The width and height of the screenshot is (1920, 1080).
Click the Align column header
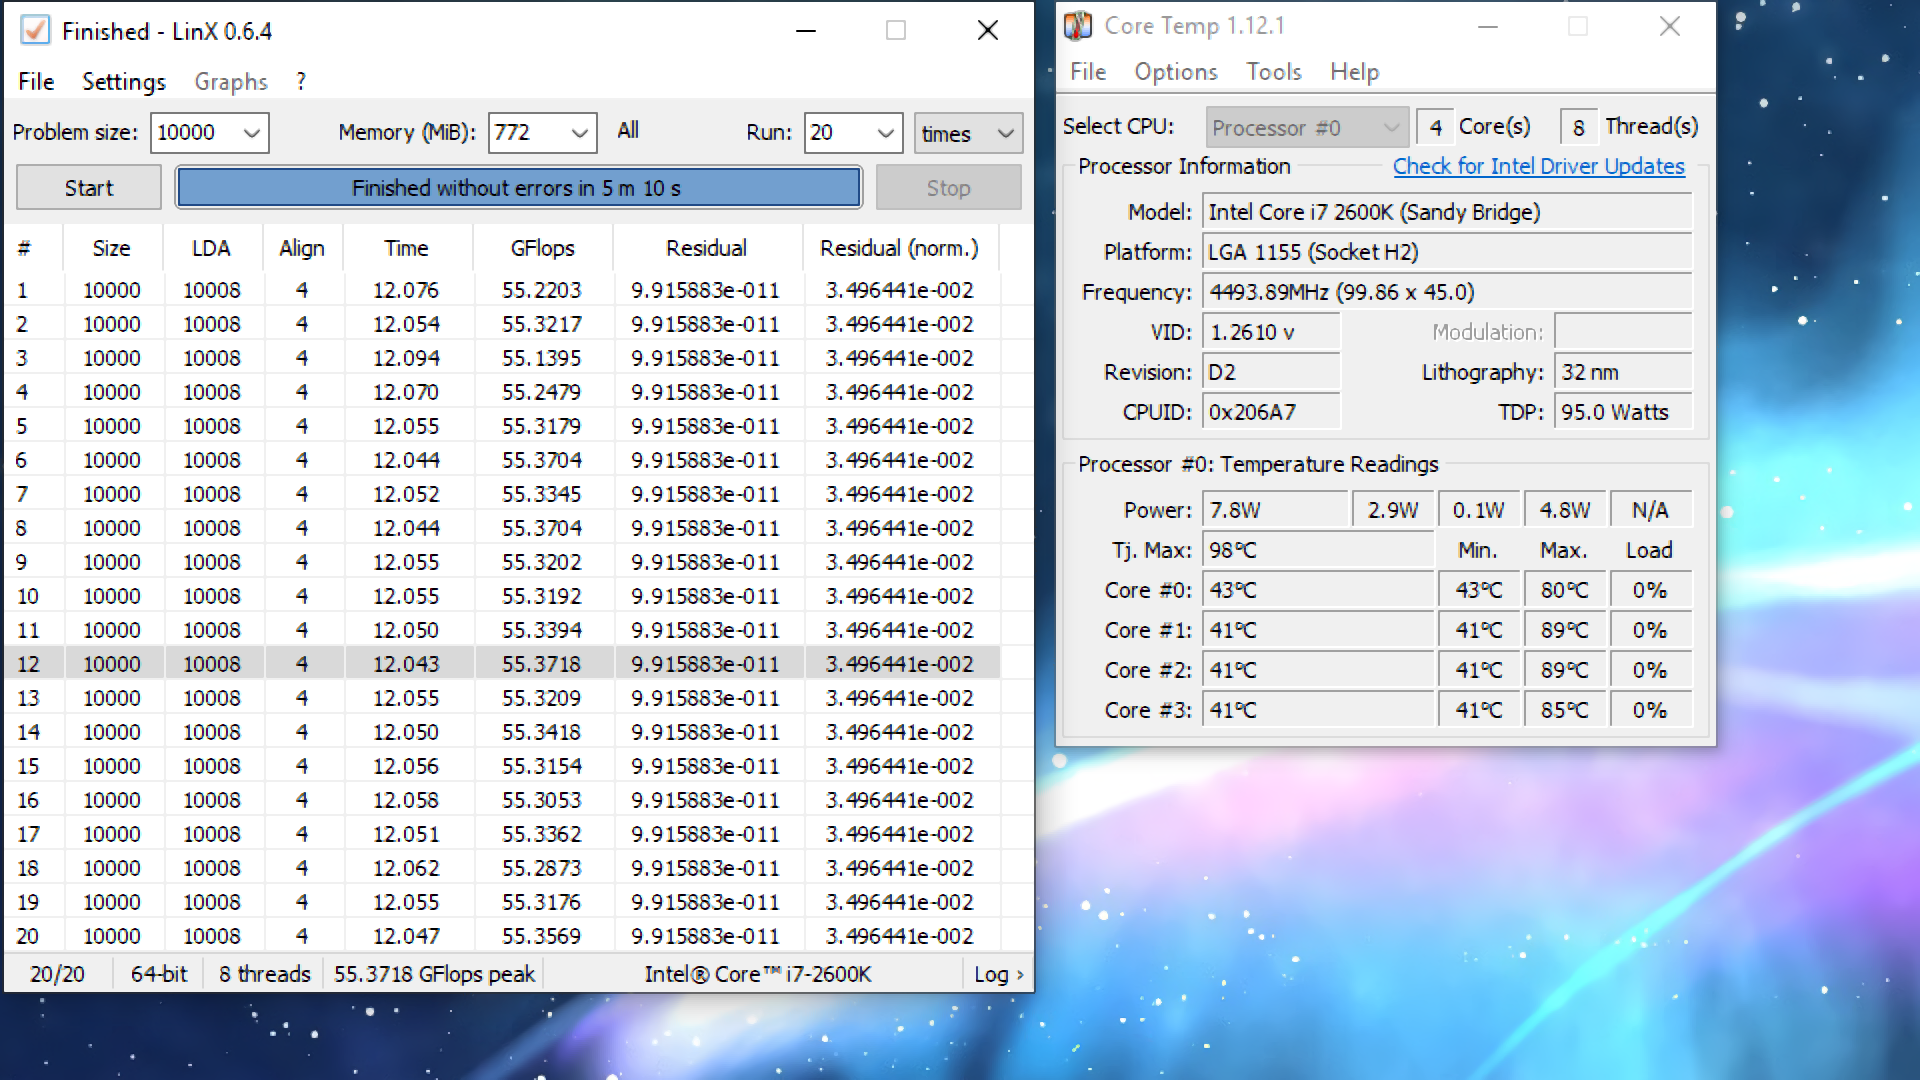(x=302, y=248)
